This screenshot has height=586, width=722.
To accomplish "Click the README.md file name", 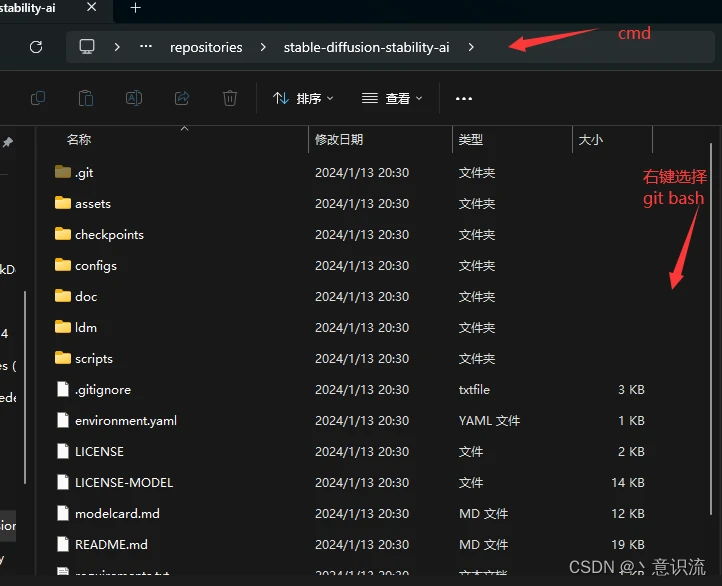I will [x=111, y=545].
